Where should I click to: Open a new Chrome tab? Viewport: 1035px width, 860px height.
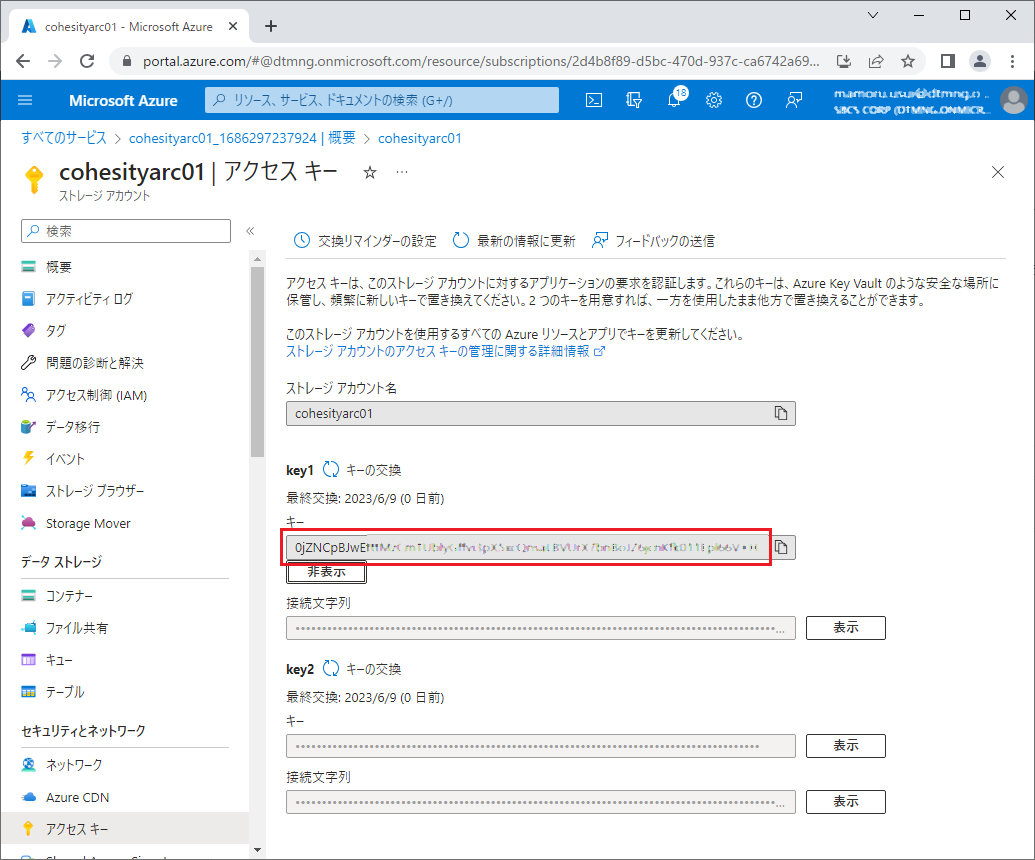(271, 26)
